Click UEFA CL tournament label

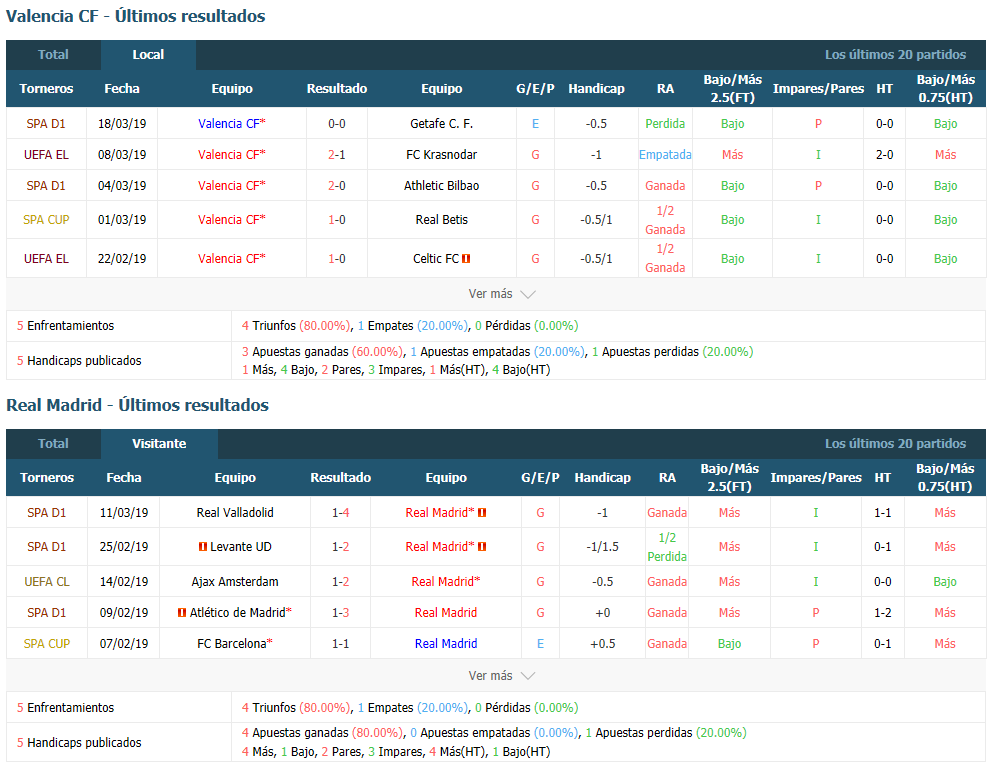click(47, 581)
